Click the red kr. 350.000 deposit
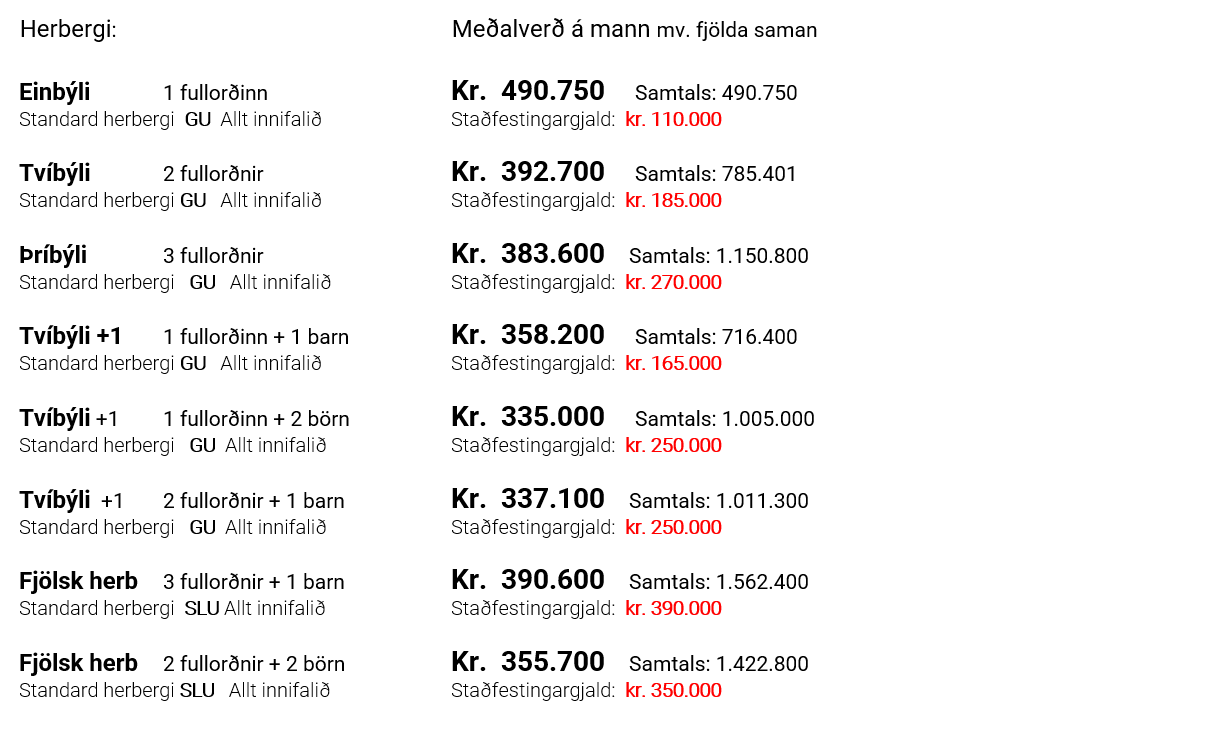Screen dimensions: 1232x730 pyautogui.click(x=673, y=690)
